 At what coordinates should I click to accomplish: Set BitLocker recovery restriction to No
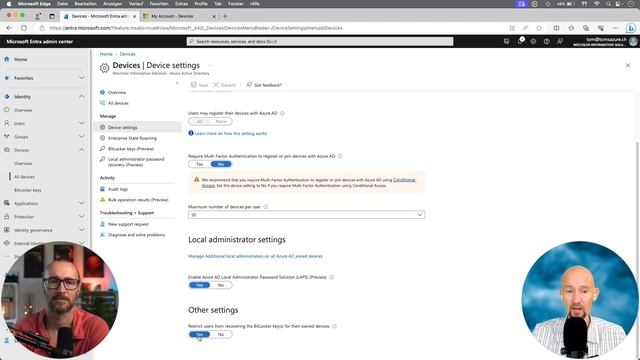(x=221, y=334)
